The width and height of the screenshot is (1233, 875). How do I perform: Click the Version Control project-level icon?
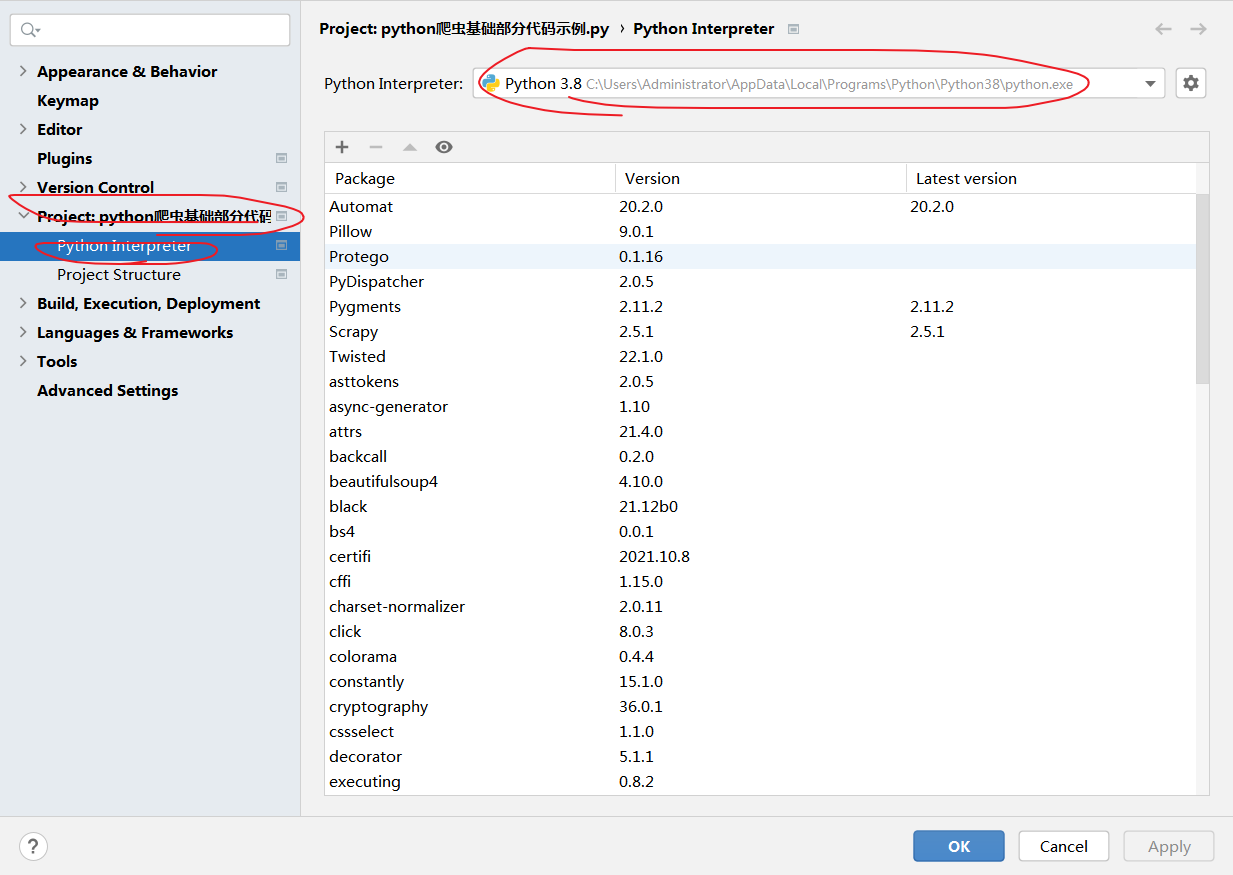coord(281,187)
